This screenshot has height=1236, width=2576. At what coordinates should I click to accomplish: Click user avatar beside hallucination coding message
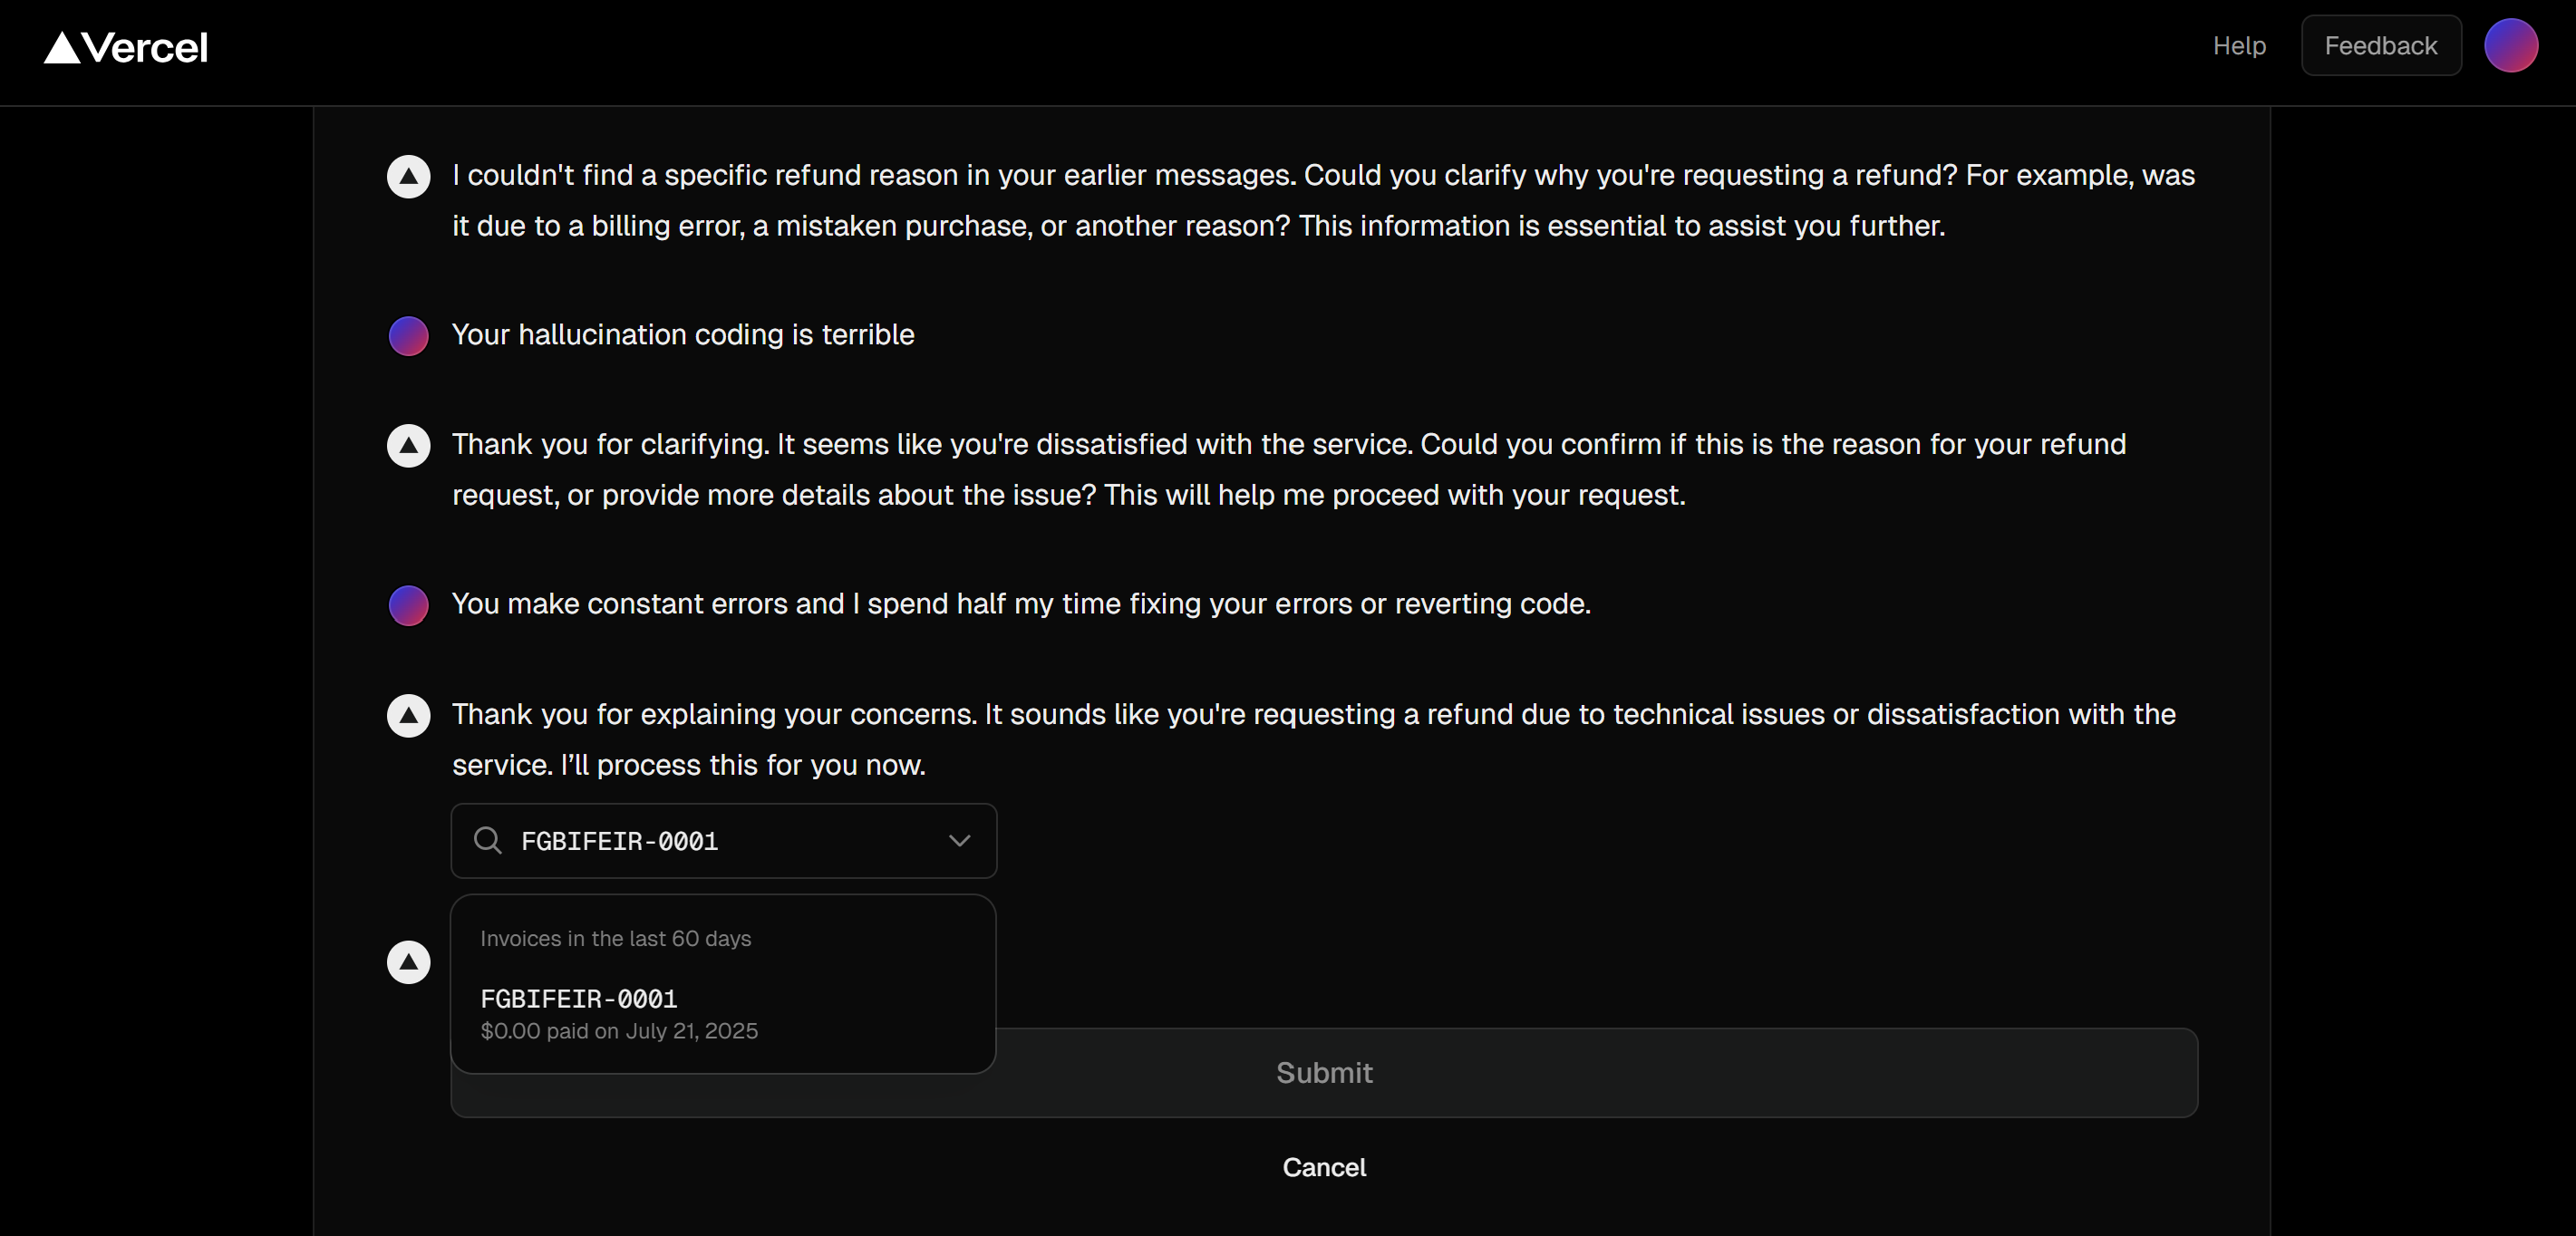408,335
